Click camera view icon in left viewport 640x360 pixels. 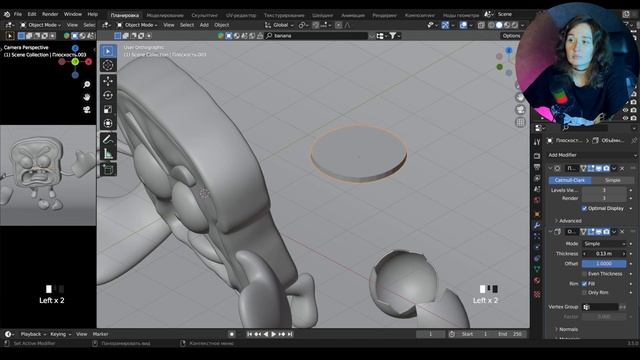click(87, 109)
